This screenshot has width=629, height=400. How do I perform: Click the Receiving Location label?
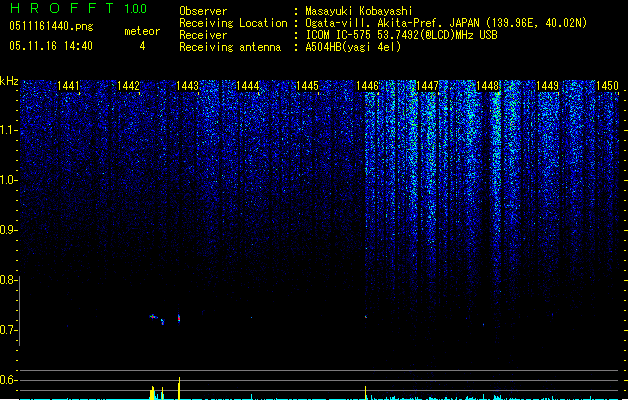233,23
